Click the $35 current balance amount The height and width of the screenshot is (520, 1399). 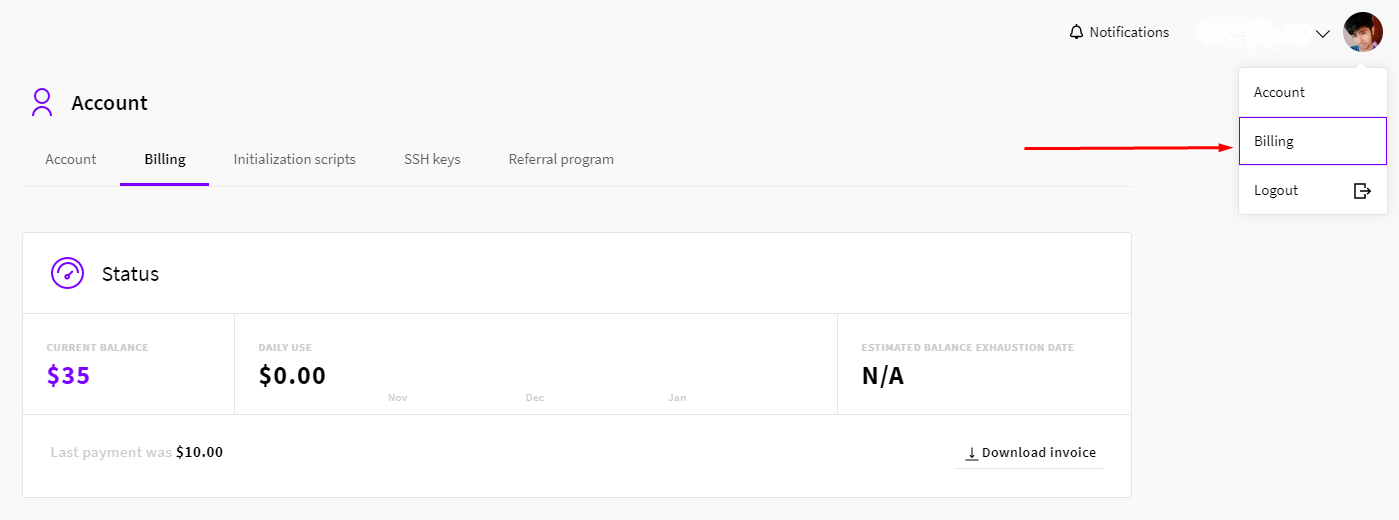(68, 376)
